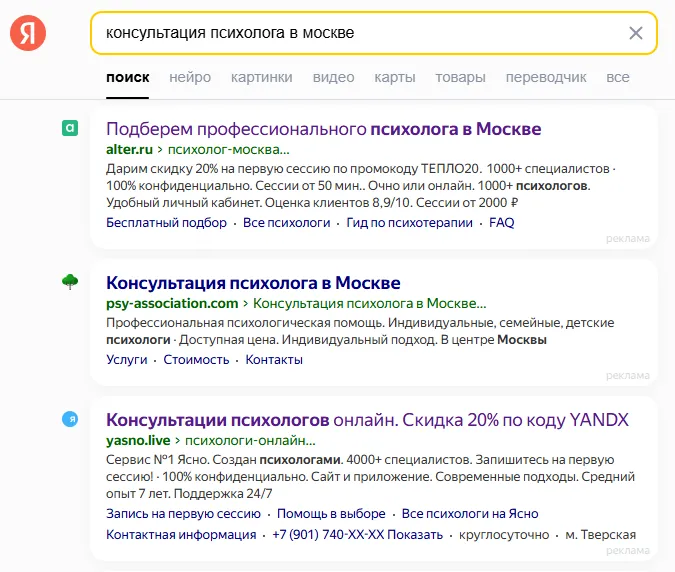
Task: Open Все психологи на Ясно sitelink
Action: click(x=470, y=513)
